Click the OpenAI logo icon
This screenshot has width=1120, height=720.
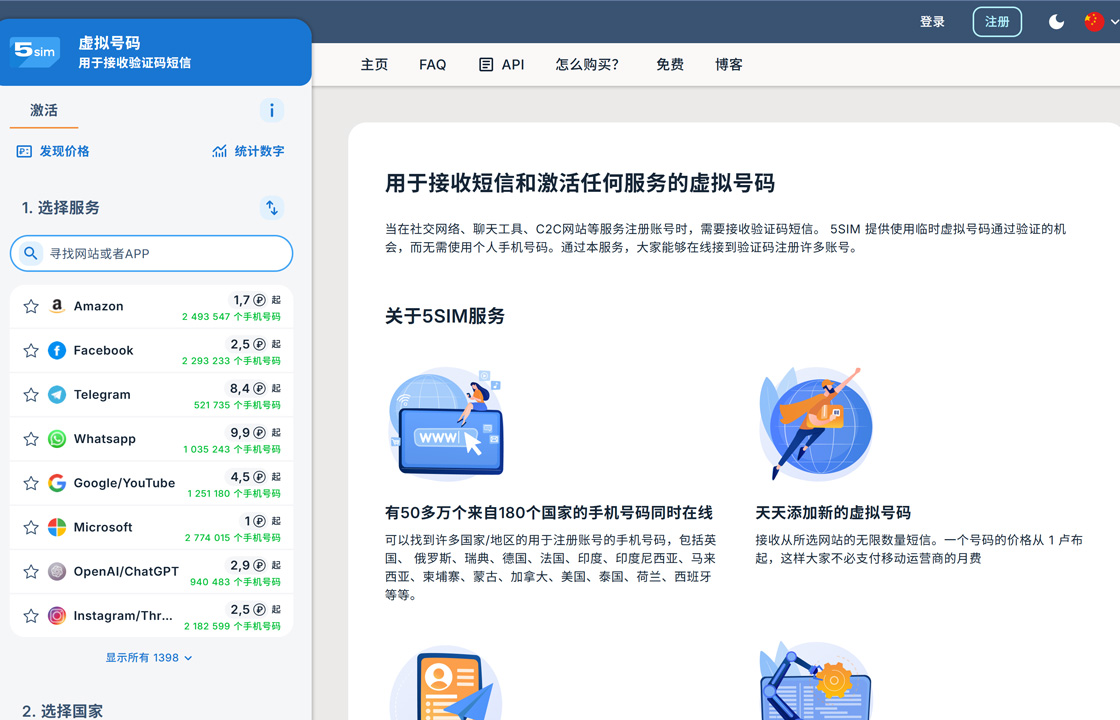coord(57,572)
